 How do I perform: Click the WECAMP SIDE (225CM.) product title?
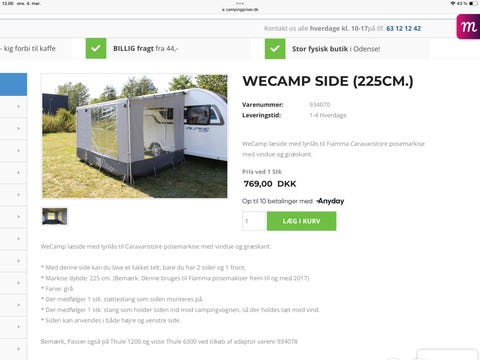[328, 81]
